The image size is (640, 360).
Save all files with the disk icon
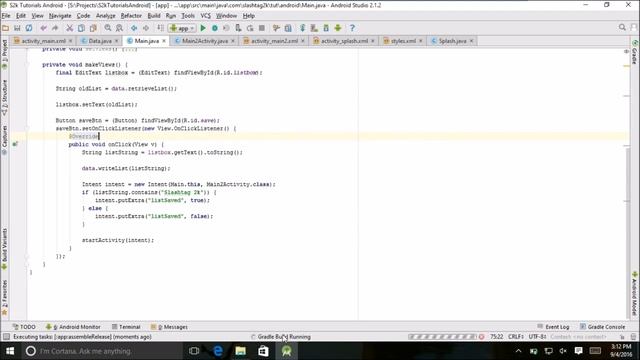[17, 28]
